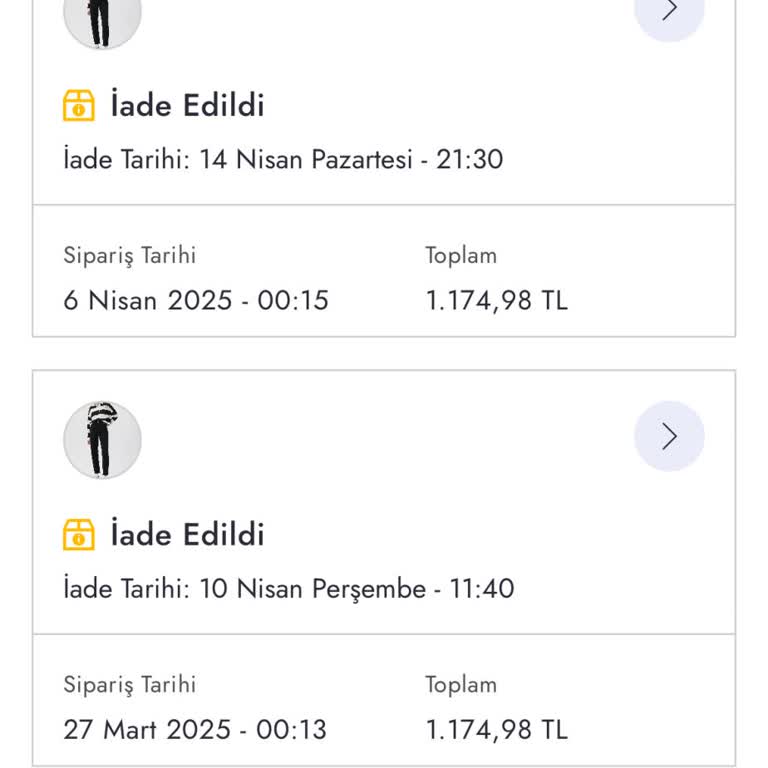The width and height of the screenshot is (768, 768).
Task: Click İade Edildi status of 10 Nisan return
Action: [x=187, y=534]
